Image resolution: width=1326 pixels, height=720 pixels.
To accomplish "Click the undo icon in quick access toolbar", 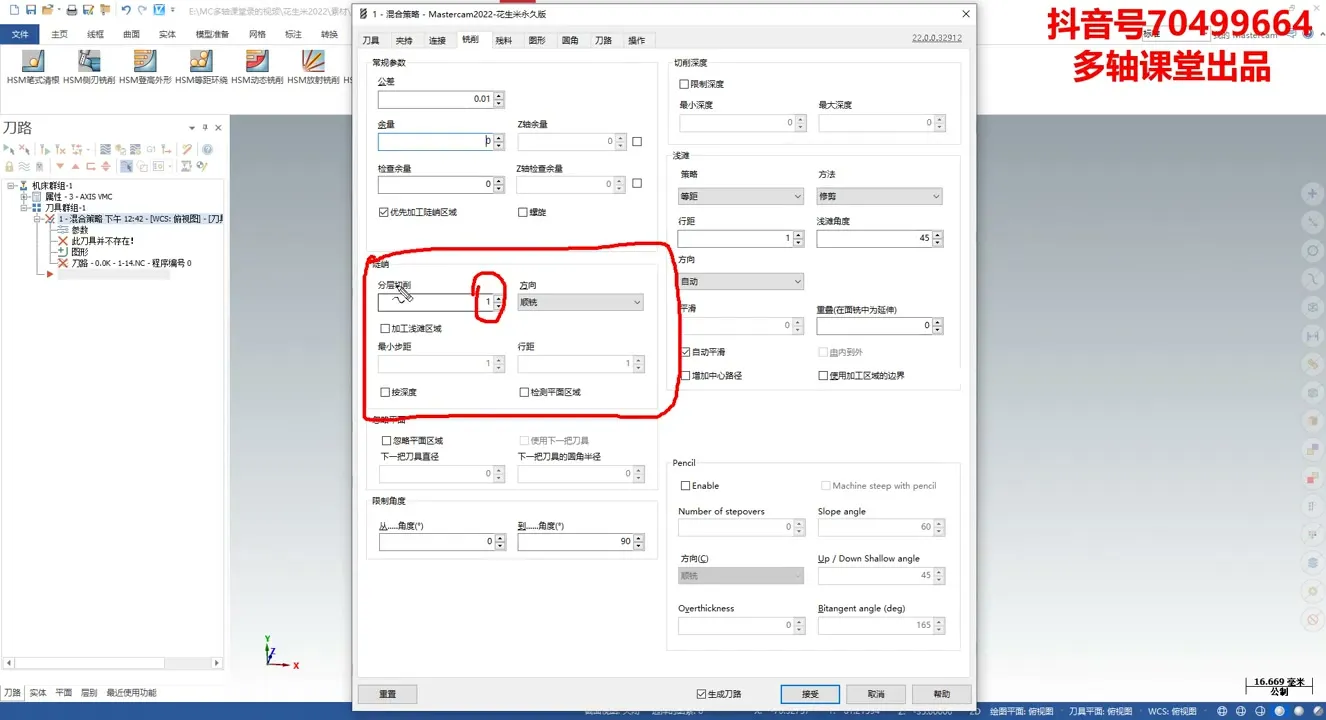I will point(126,10).
